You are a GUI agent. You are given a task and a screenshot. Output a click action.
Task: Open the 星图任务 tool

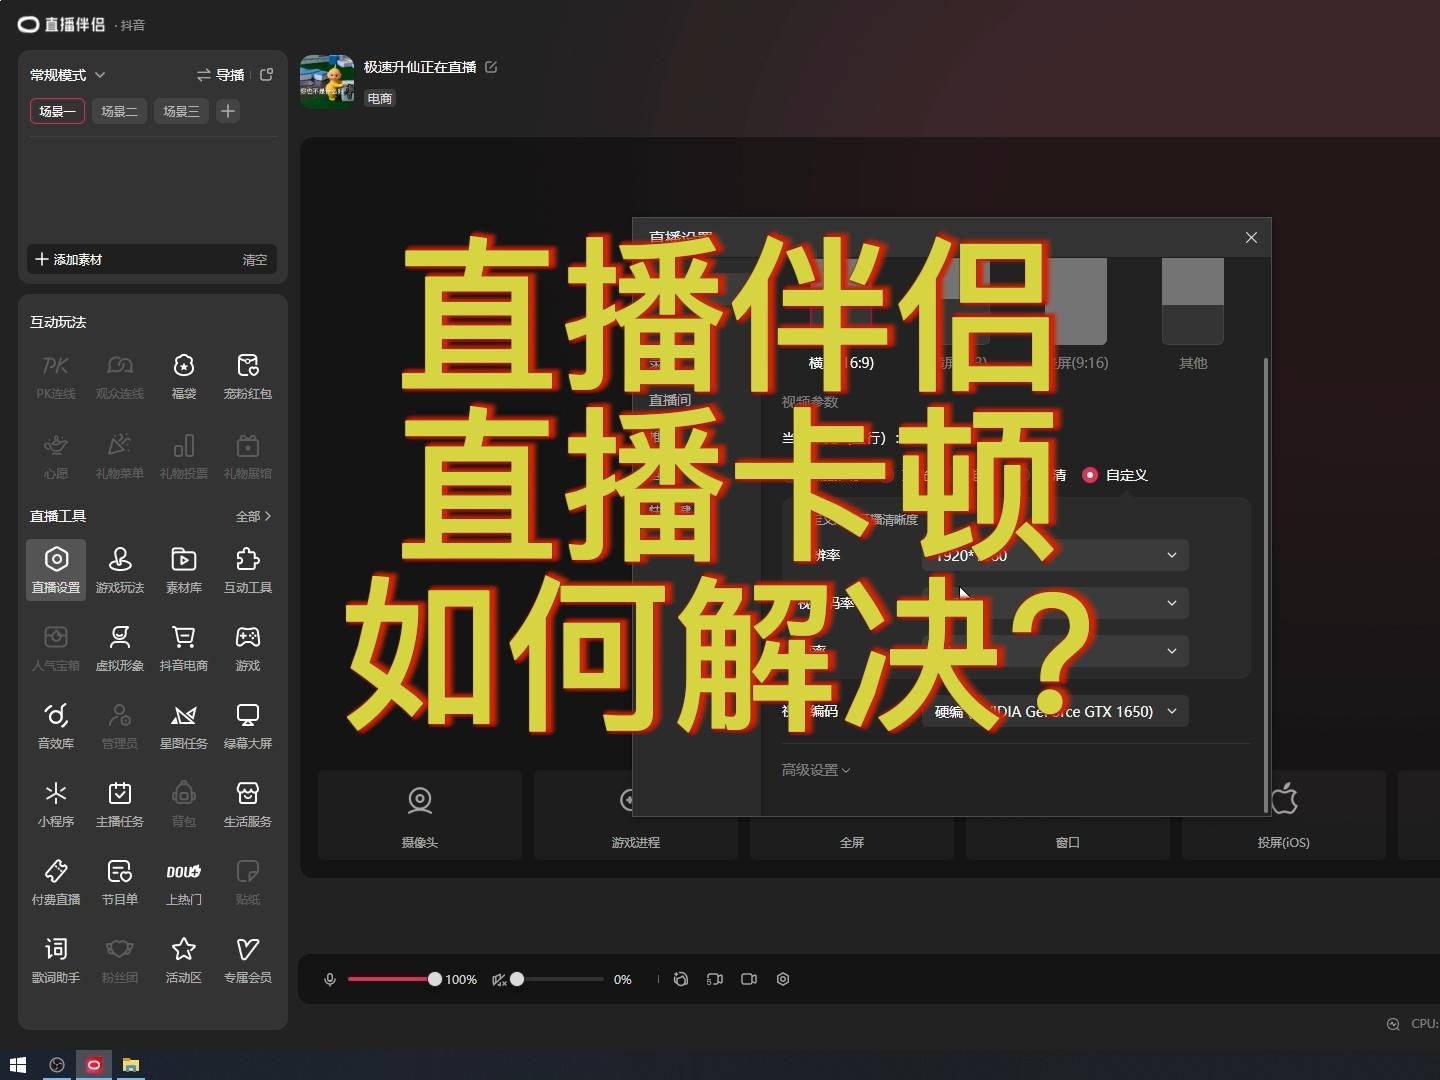coord(184,726)
